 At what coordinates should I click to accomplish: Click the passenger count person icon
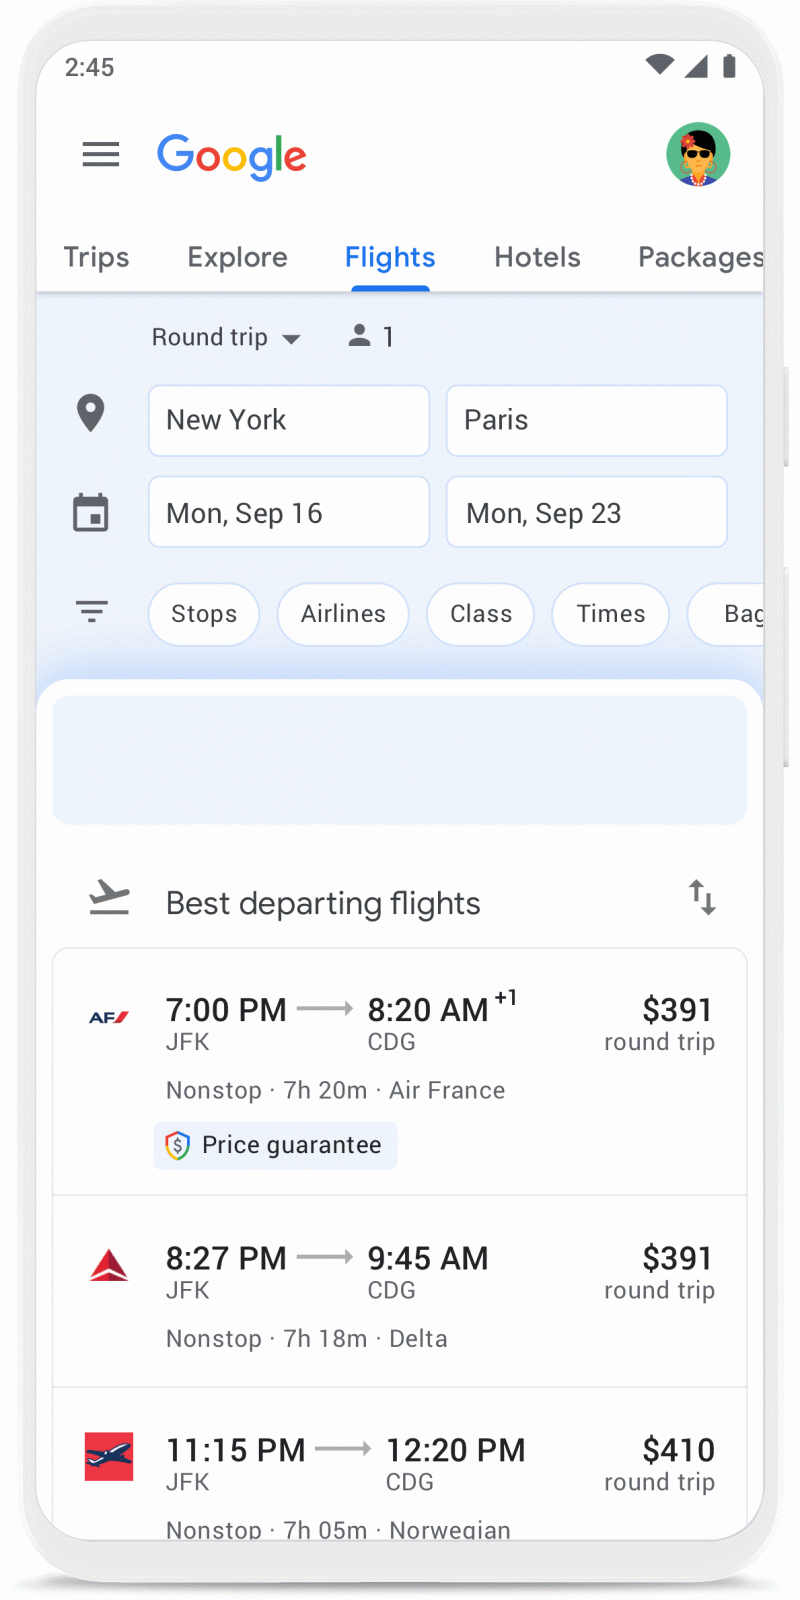point(359,336)
